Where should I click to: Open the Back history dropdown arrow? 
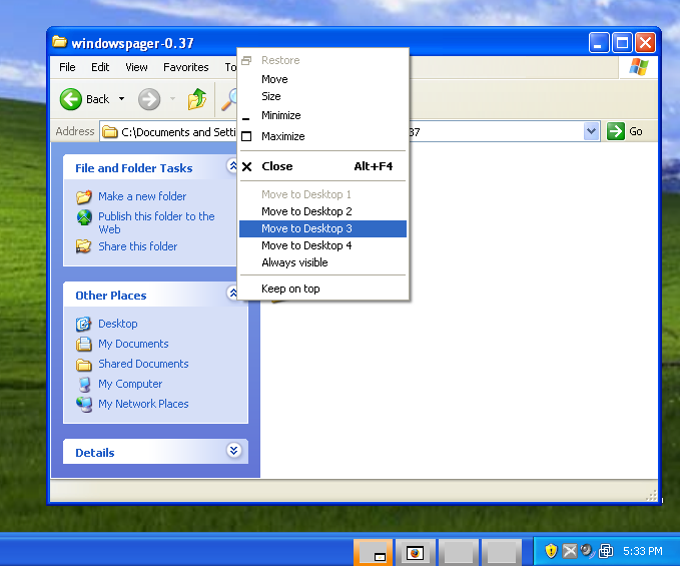pos(122,99)
